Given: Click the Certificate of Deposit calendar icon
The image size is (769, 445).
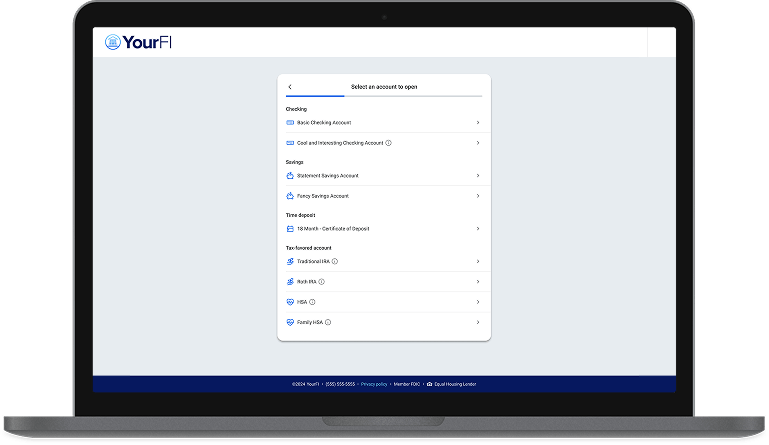Looking at the screenshot, I should pos(290,228).
